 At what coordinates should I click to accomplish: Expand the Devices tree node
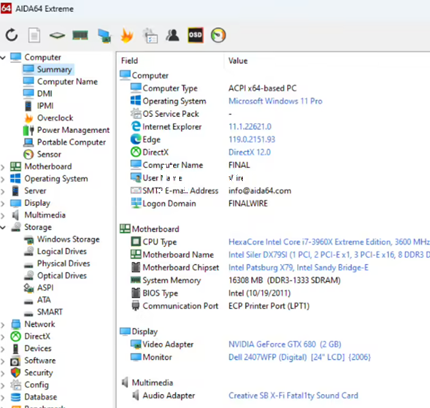tap(3, 349)
